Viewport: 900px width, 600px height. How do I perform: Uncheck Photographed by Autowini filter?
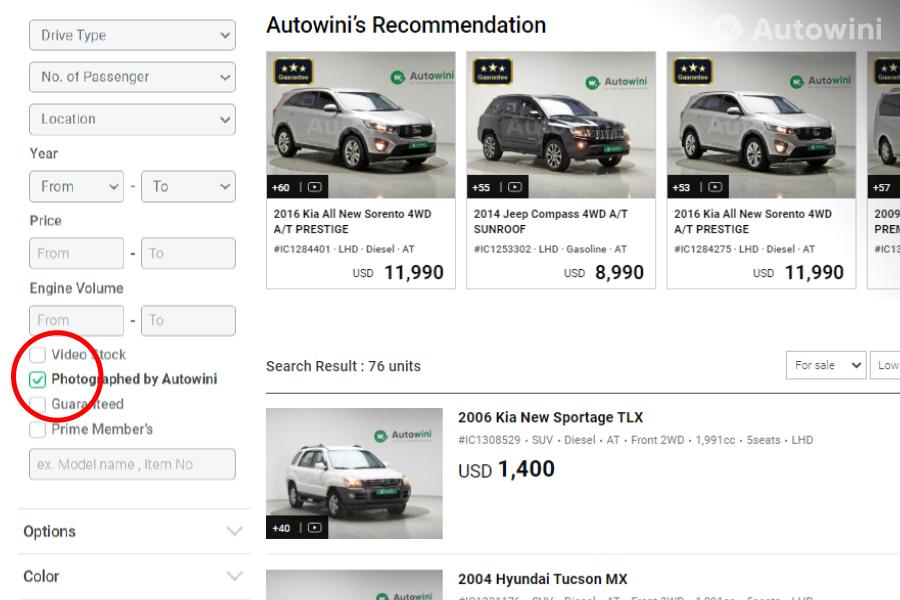[x=38, y=380]
